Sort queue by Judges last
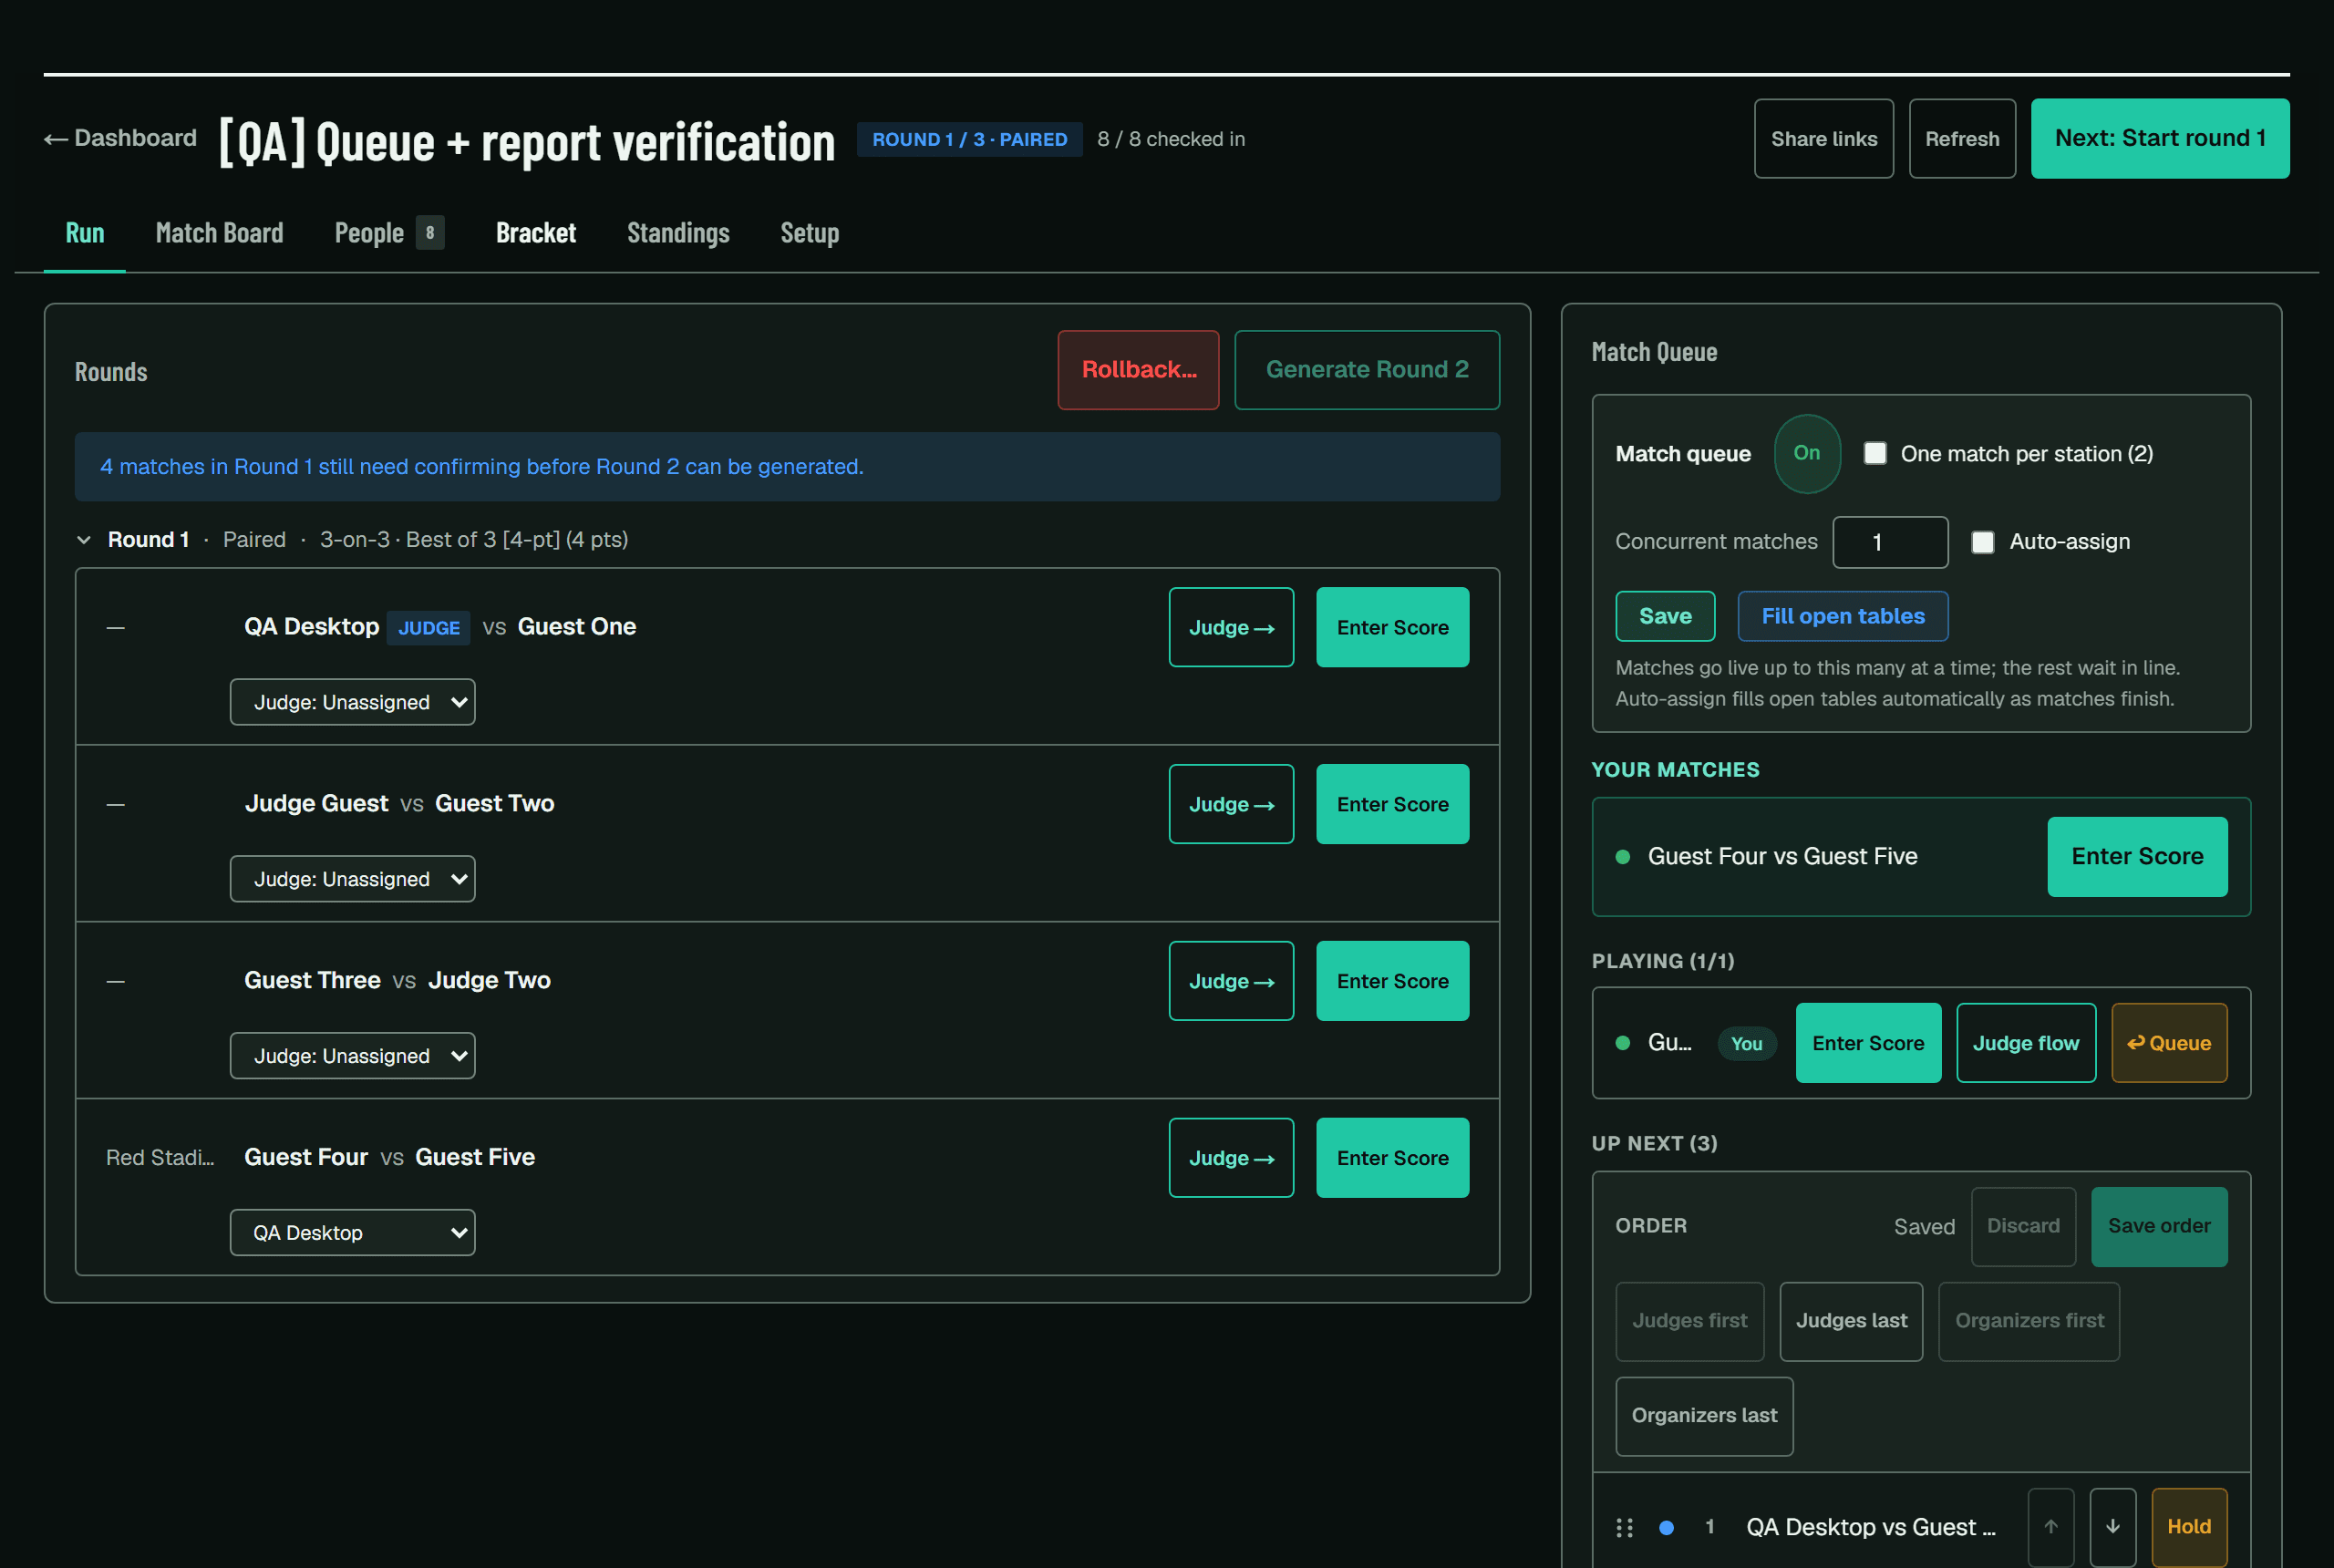The width and height of the screenshot is (2334, 1568). pyautogui.click(x=1851, y=1322)
